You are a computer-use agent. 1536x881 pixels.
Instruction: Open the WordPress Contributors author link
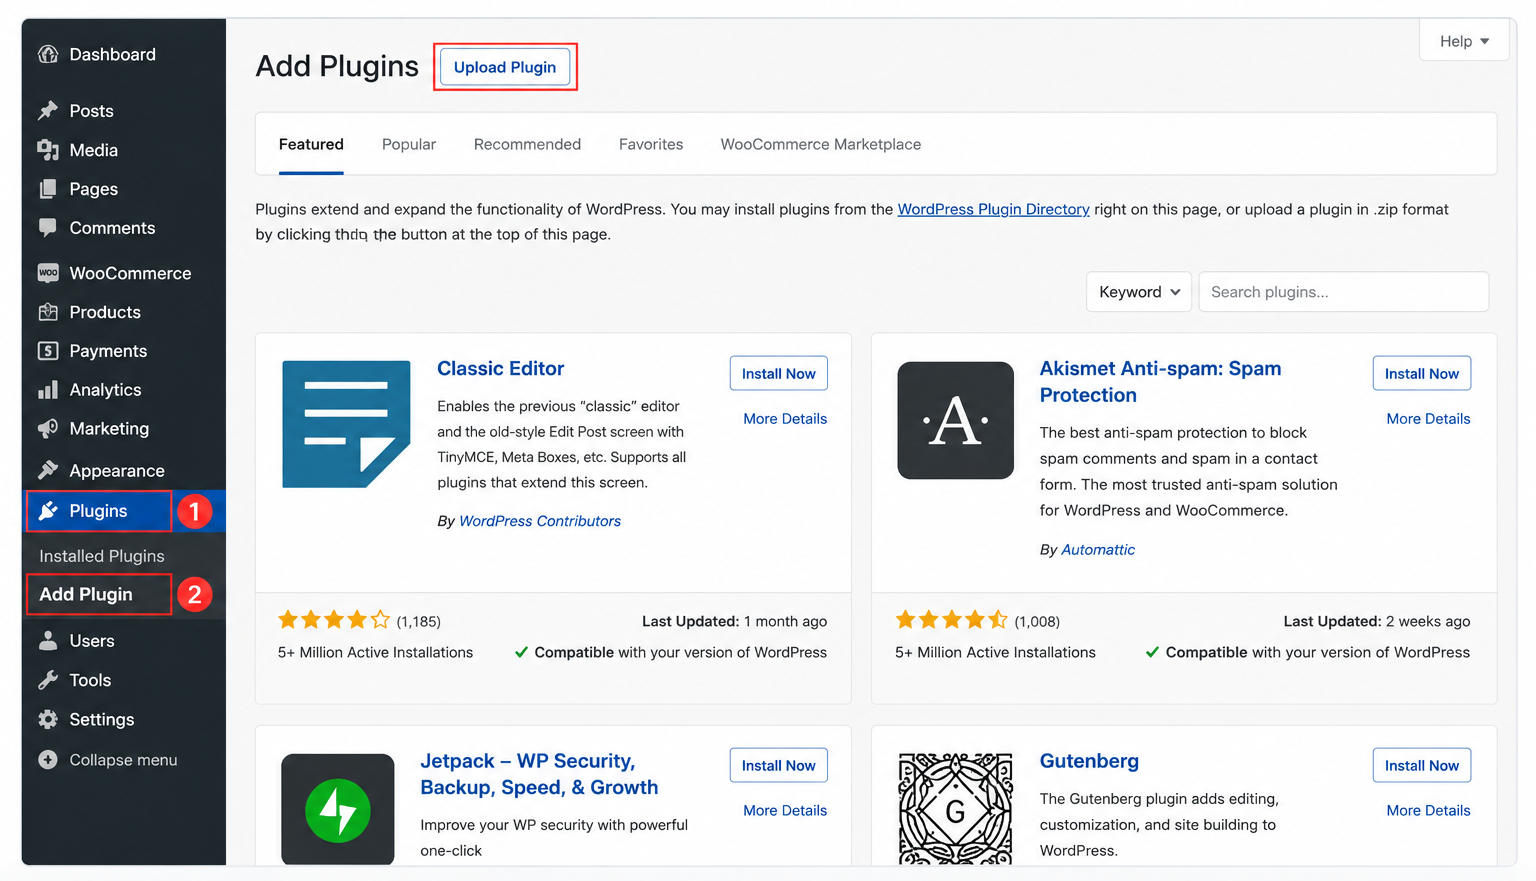[540, 521]
